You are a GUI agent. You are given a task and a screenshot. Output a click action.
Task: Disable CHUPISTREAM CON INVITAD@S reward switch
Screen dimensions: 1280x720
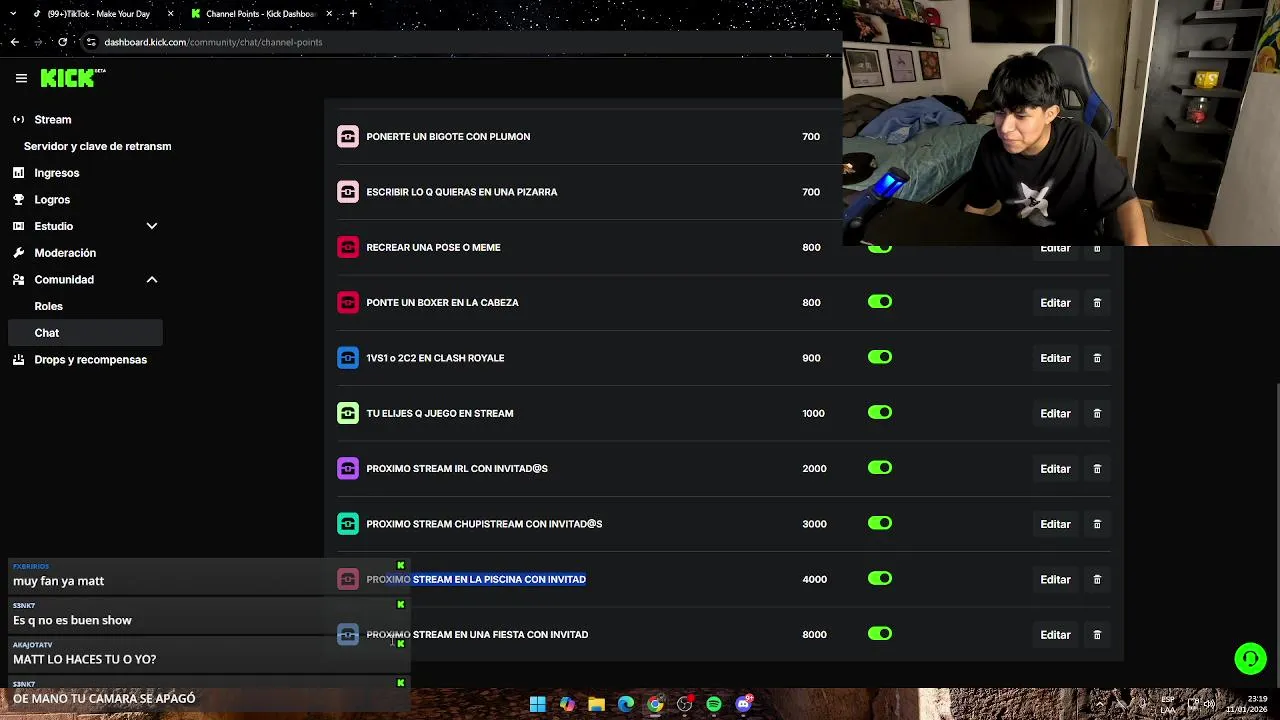(879, 523)
